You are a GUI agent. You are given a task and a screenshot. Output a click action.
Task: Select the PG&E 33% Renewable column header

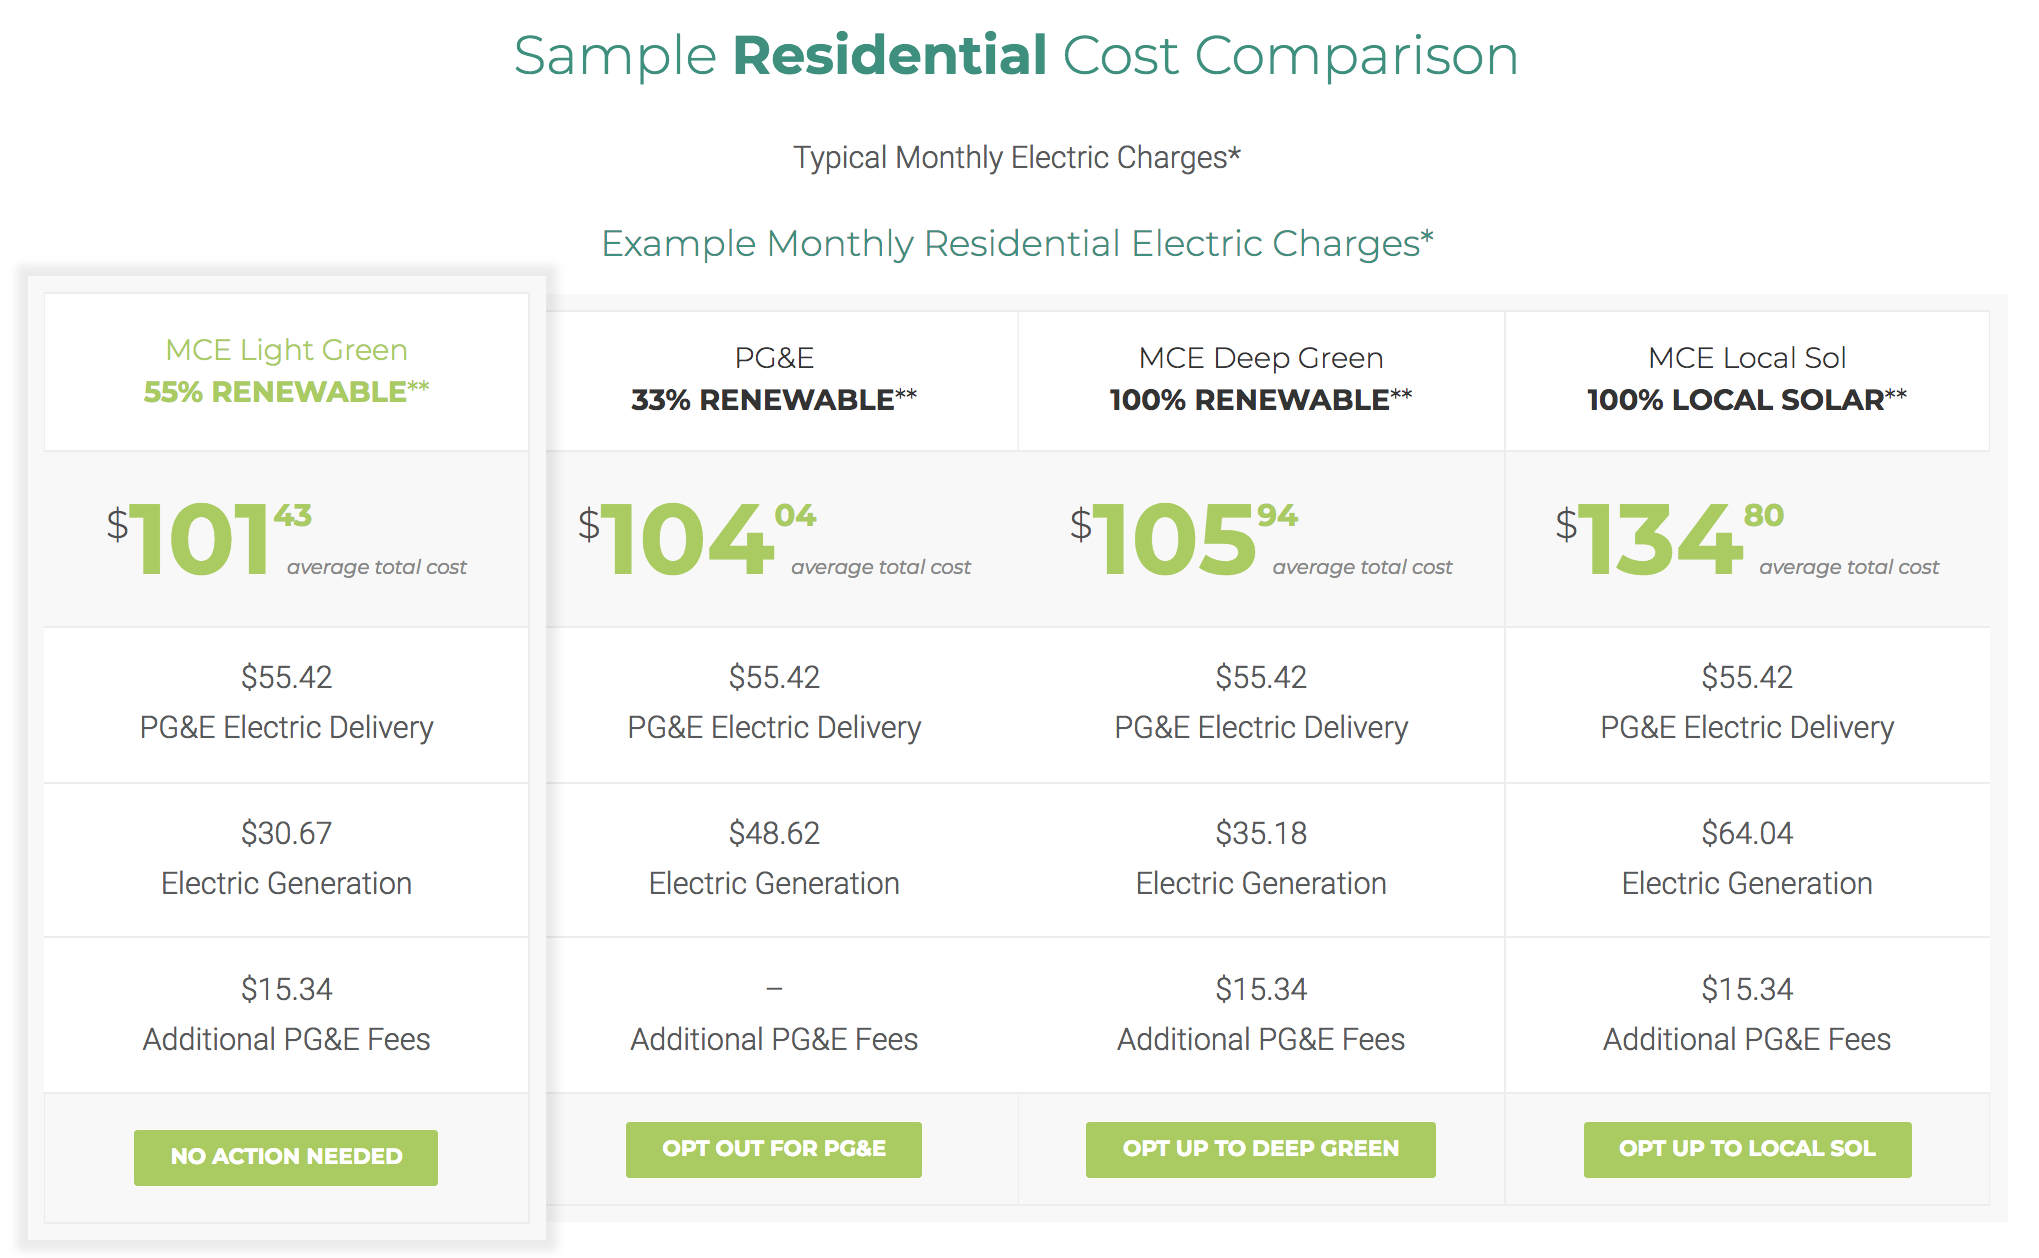coord(774,379)
